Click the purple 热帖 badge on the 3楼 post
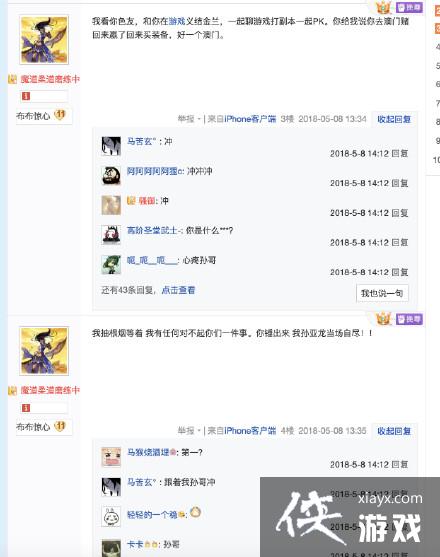 point(409,7)
